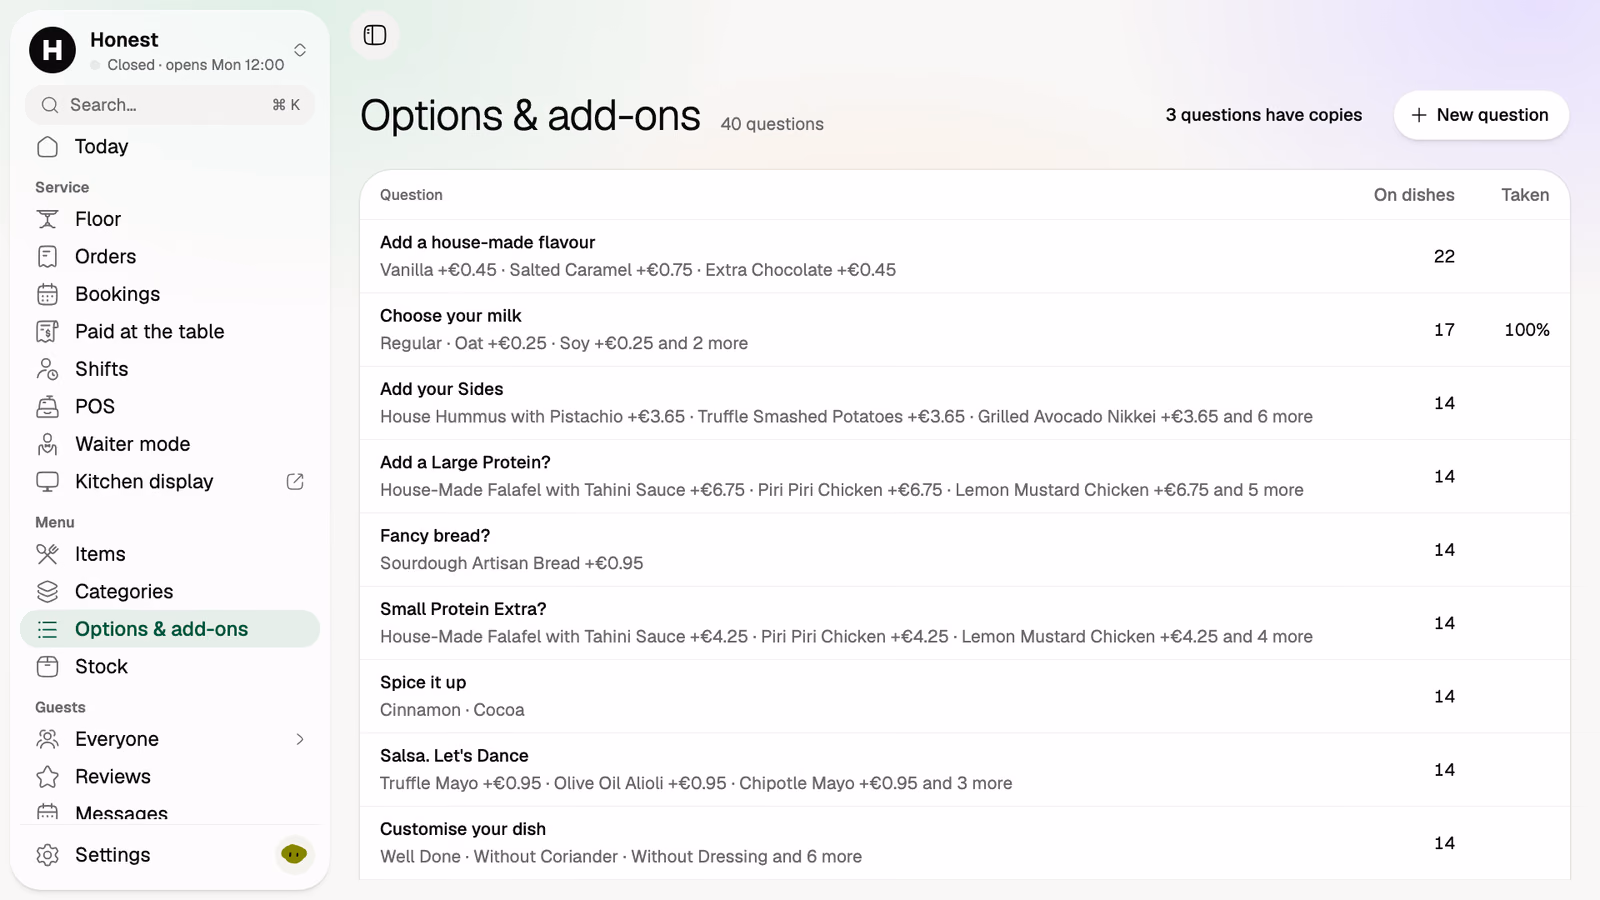Screen dimensions: 1600x900
Task: Click the Waiter mode icon
Action: [47, 444]
